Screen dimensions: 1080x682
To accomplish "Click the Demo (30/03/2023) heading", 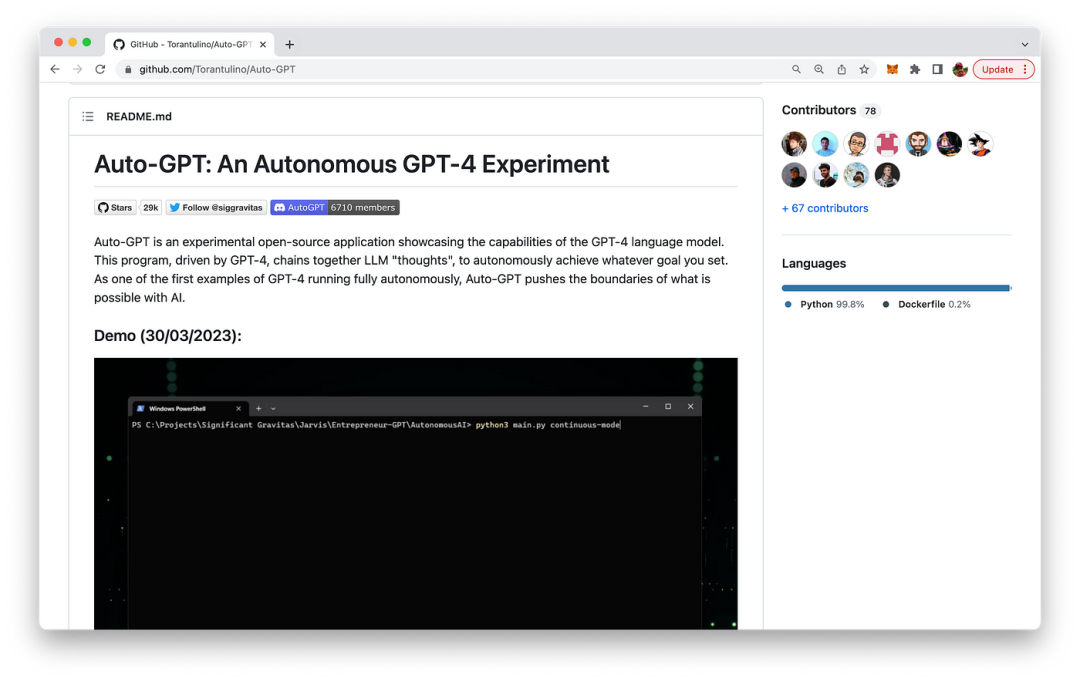I will [167, 336].
